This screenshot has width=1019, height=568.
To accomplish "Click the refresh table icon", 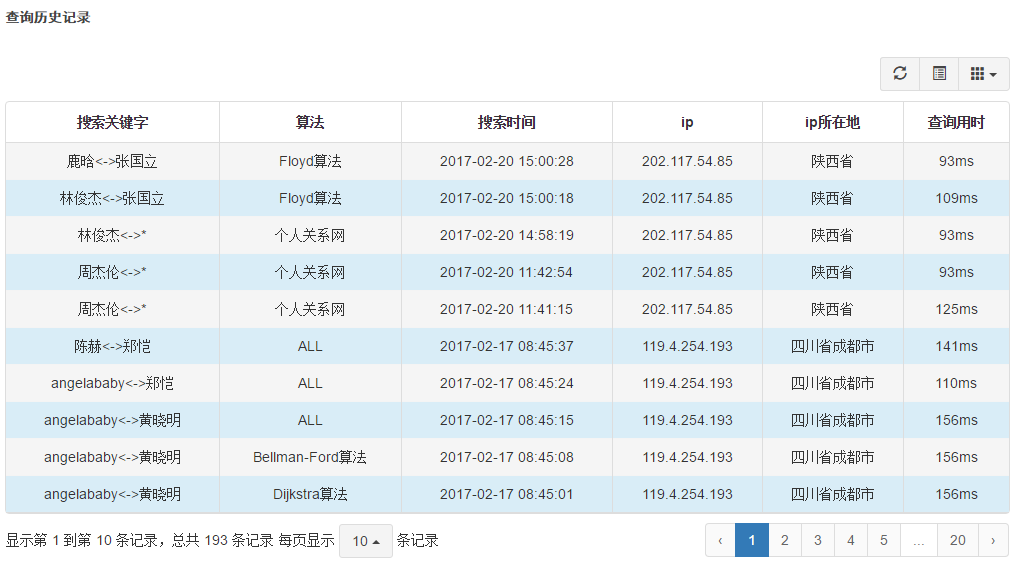I will 900,73.
